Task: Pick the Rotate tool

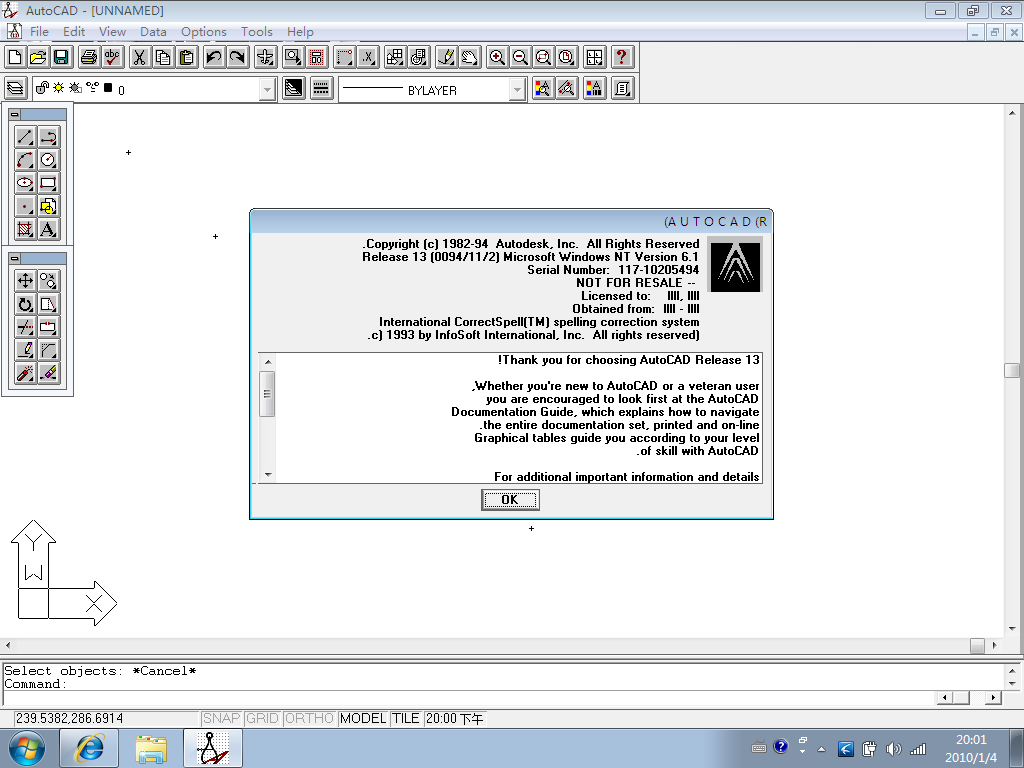Action: (25, 304)
